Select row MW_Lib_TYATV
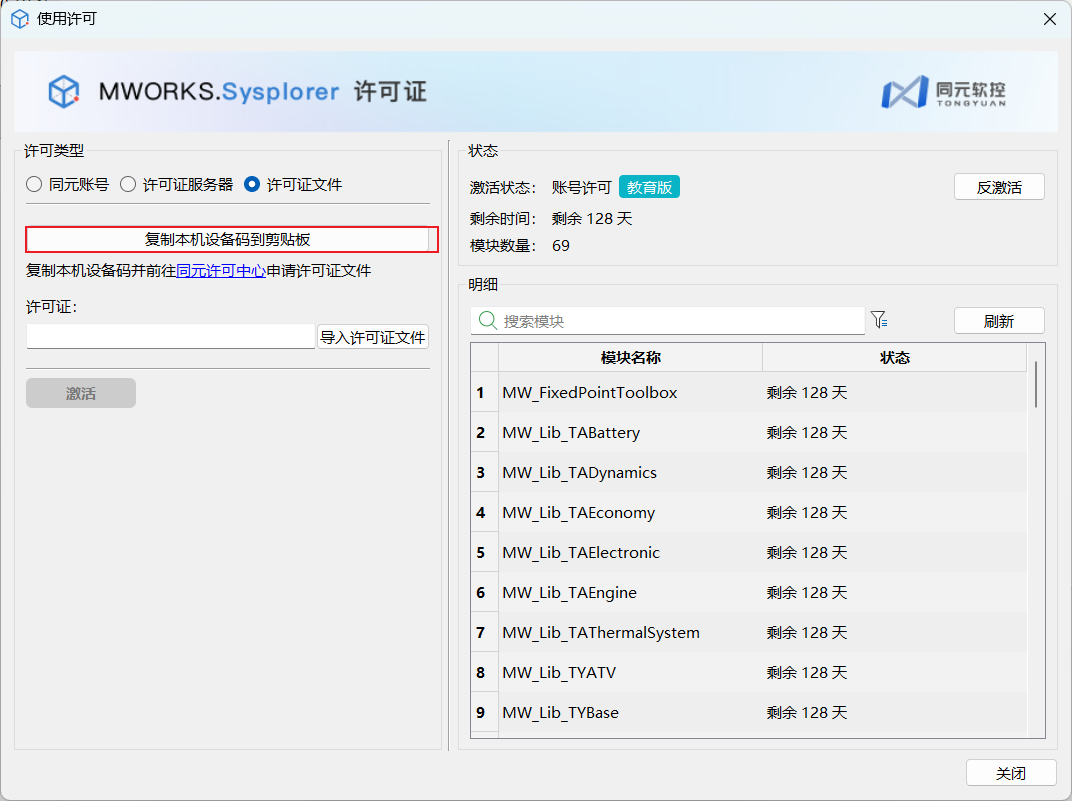1072x801 pixels. [749, 673]
